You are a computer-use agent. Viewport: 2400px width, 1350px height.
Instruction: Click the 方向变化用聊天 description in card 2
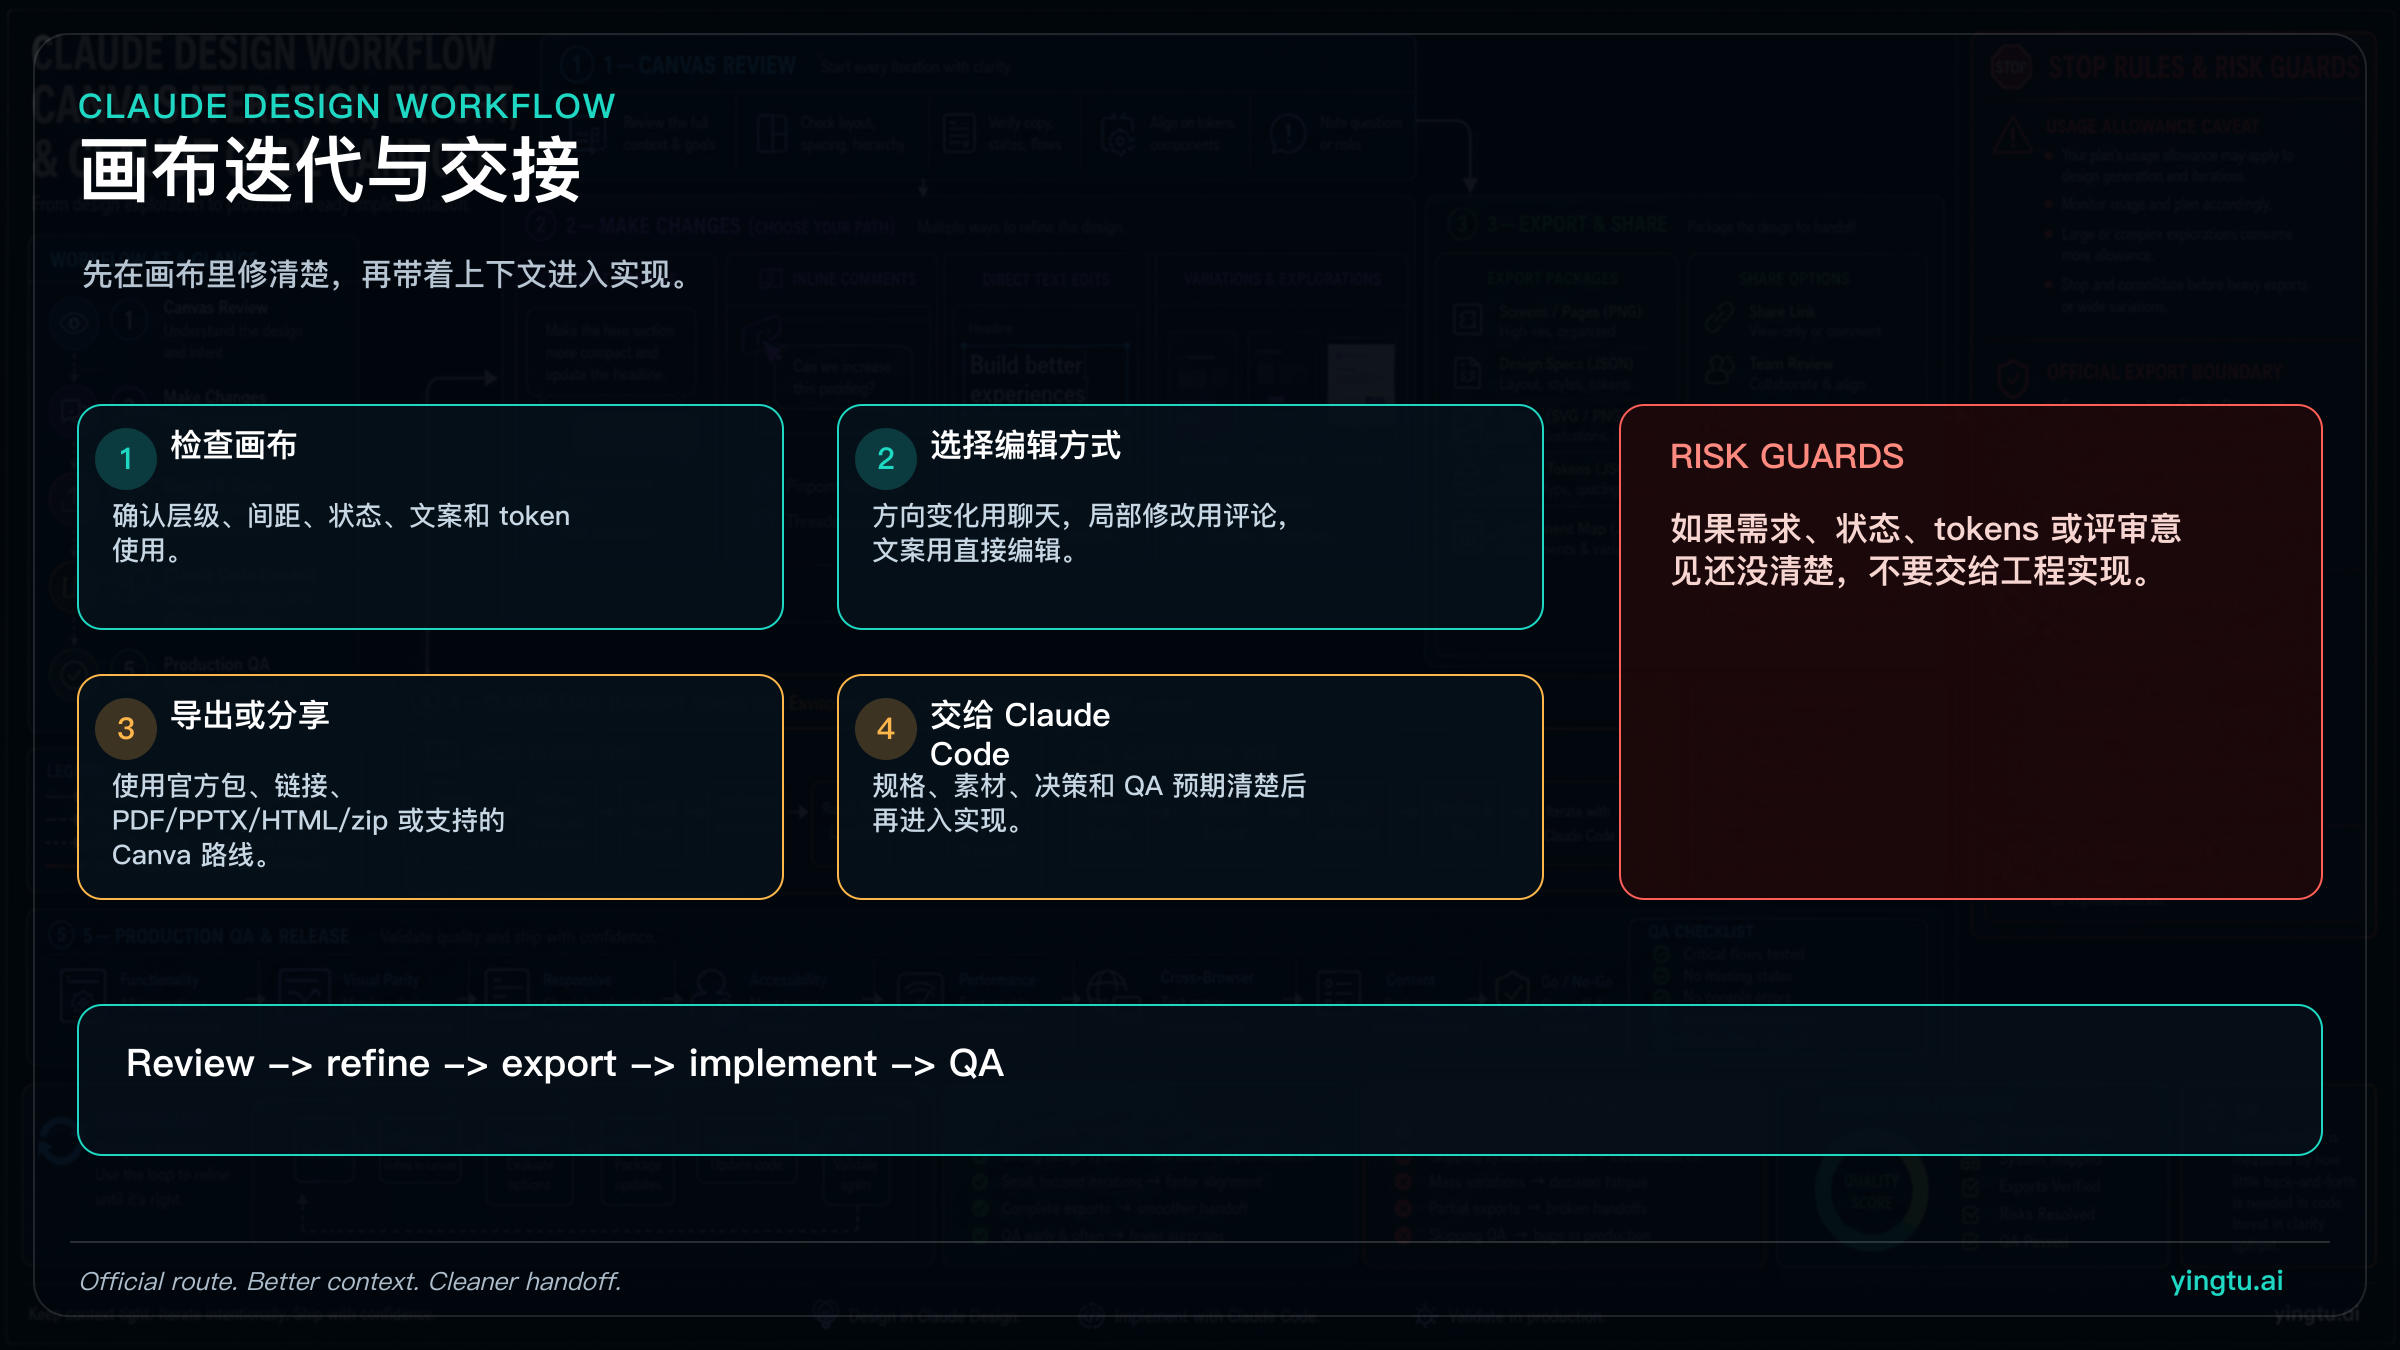[x=1080, y=532]
